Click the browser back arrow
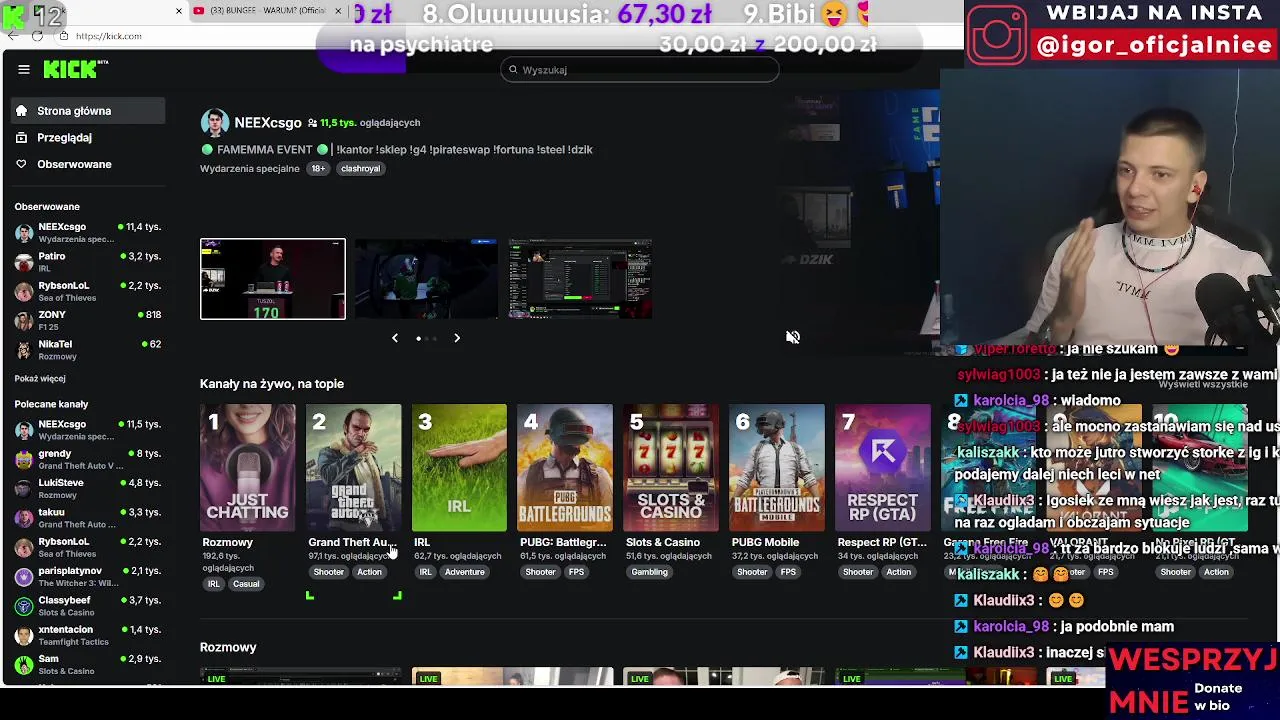This screenshot has height=720, width=1280. click(x=12, y=36)
